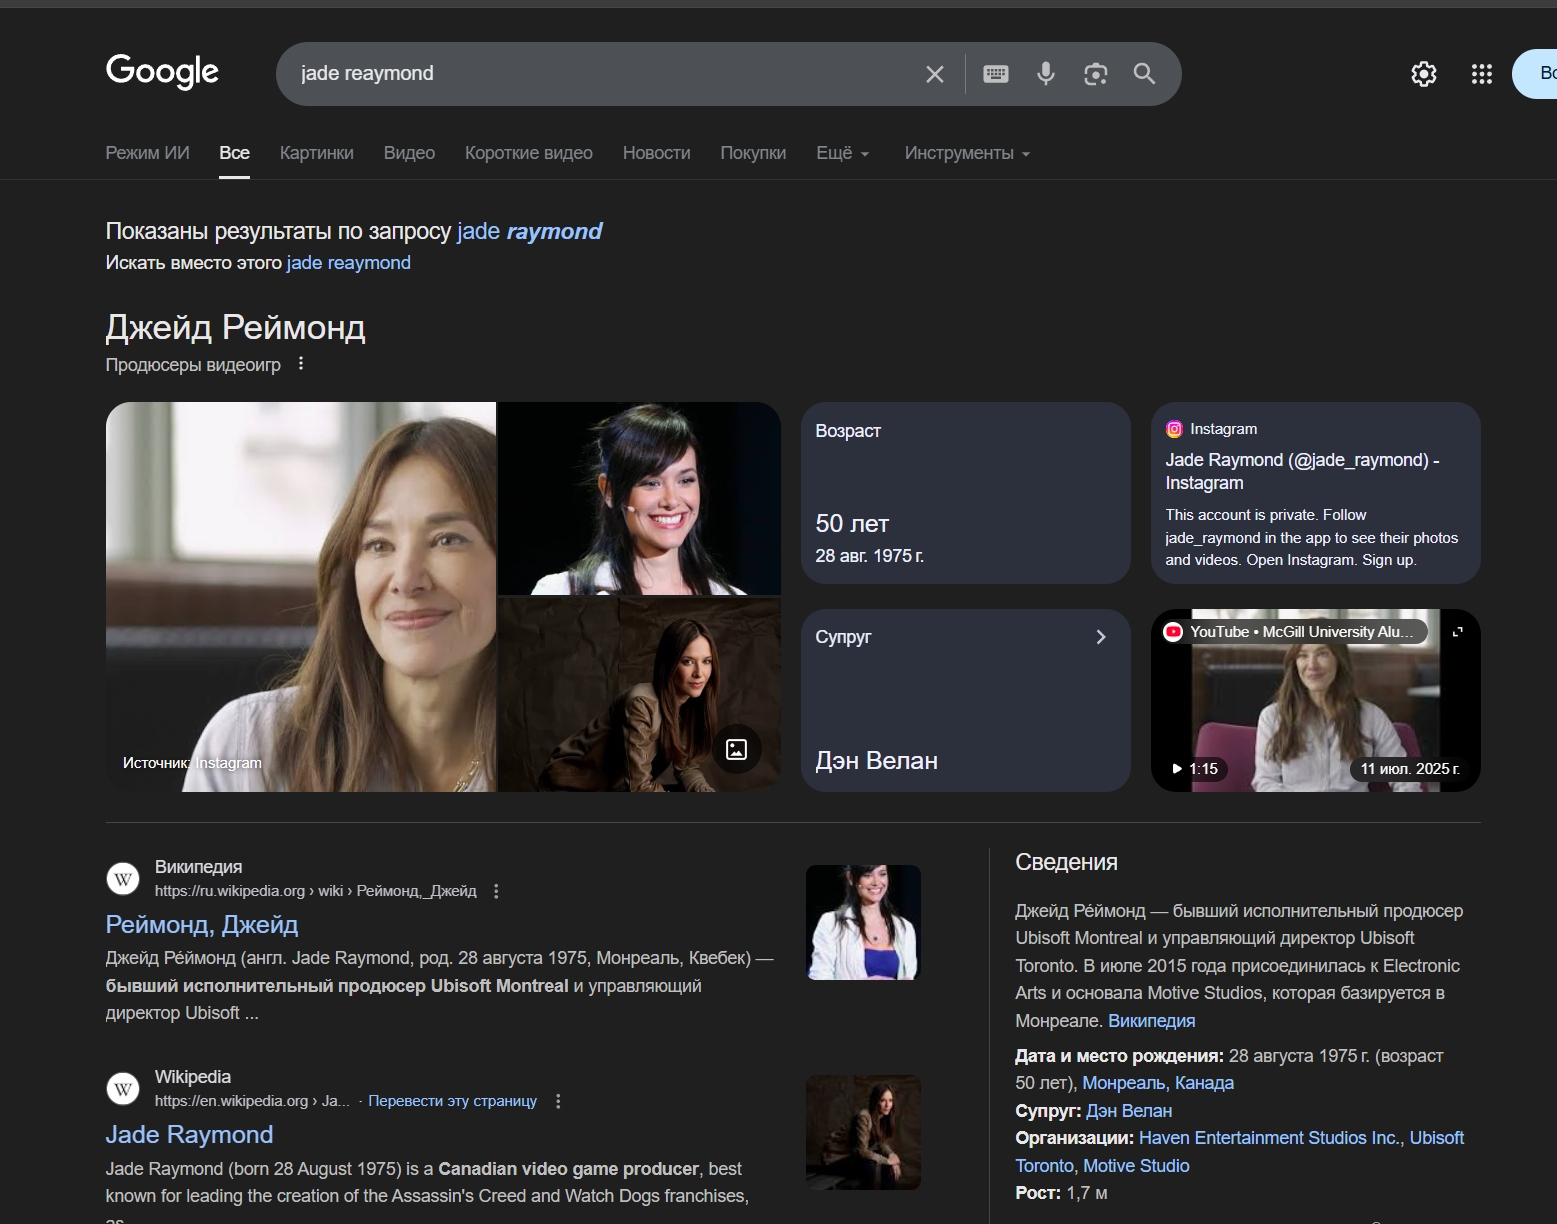
Task: Open the Реймонд, Джейд Wikipedia result
Action: (202, 924)
